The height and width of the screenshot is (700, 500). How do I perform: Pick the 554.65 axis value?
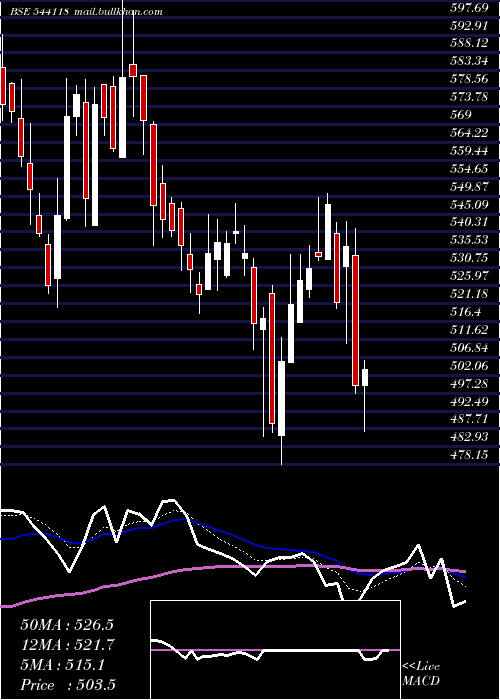tap(469, 168)
